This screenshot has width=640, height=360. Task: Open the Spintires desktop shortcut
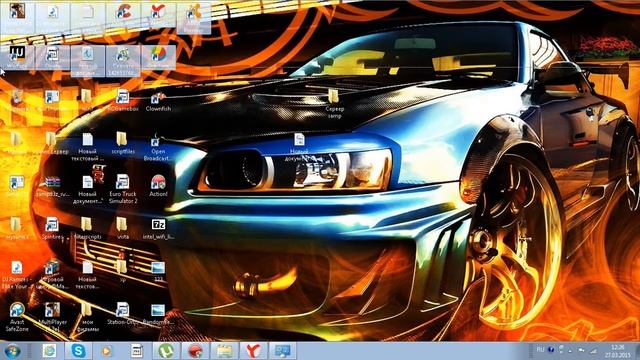pos(52,229)
